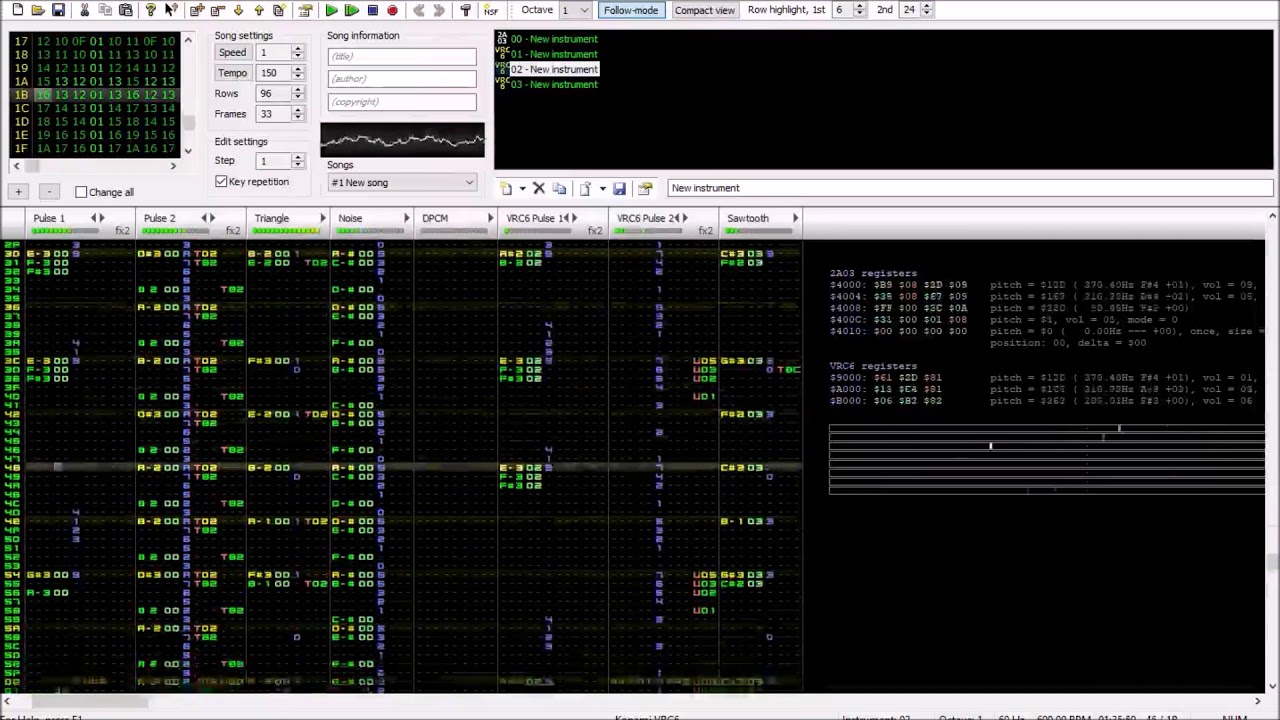Copy the selected pattern data
This screenshot has height=720, width=1280.
coord(105,10)
